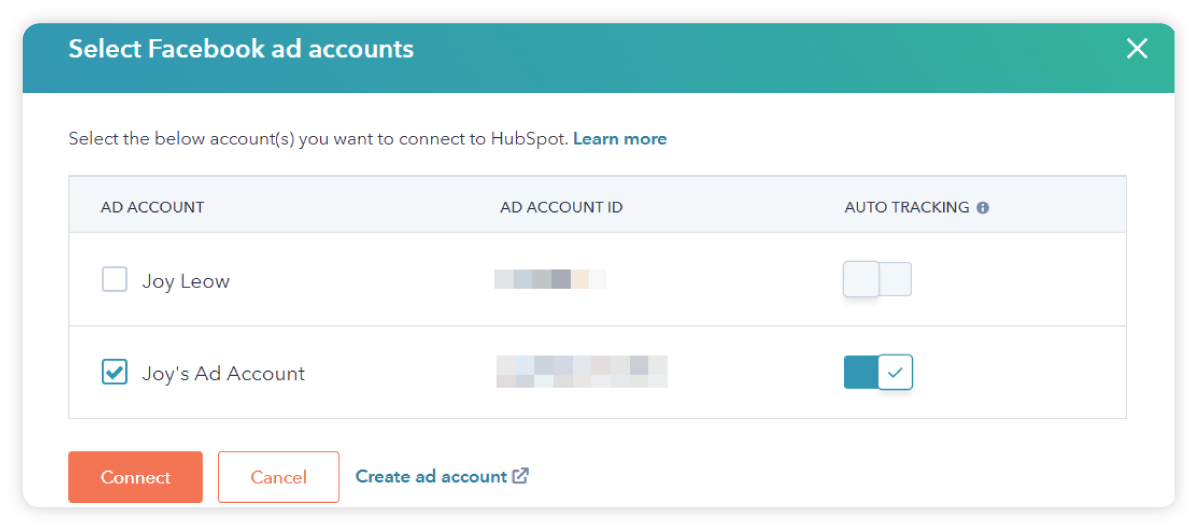Click the blurred account ID for Joy Leow

pos(550,280)
